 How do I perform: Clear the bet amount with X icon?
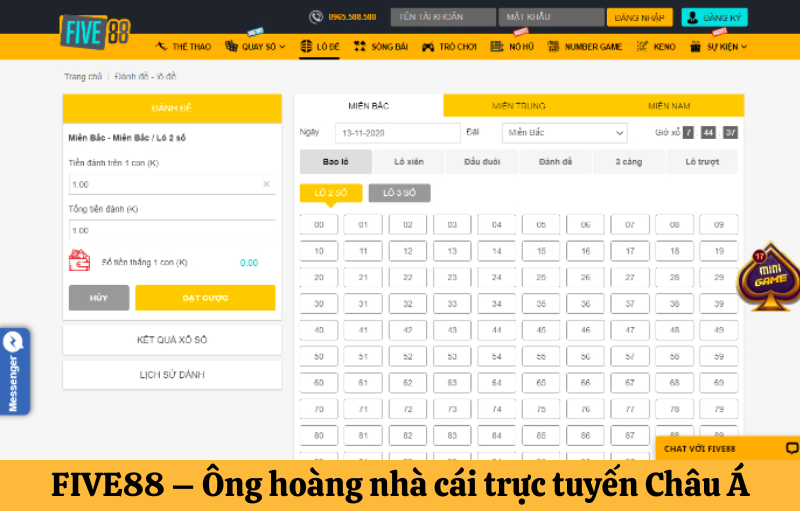point(266,184)
